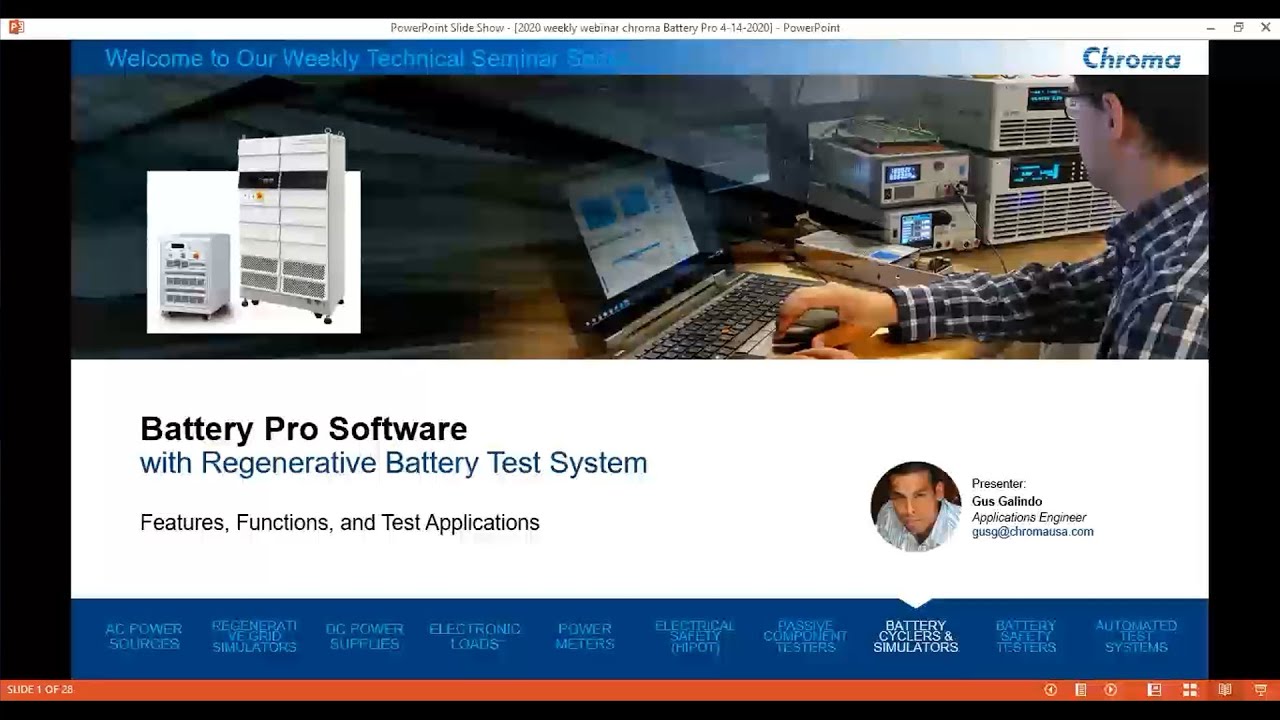
Task: Open the AC Power Sources tab
Action: (144, 636)
